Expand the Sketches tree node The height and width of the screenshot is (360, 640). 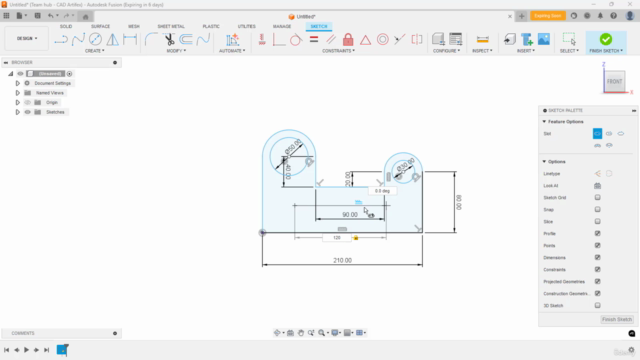coord(18,112)
